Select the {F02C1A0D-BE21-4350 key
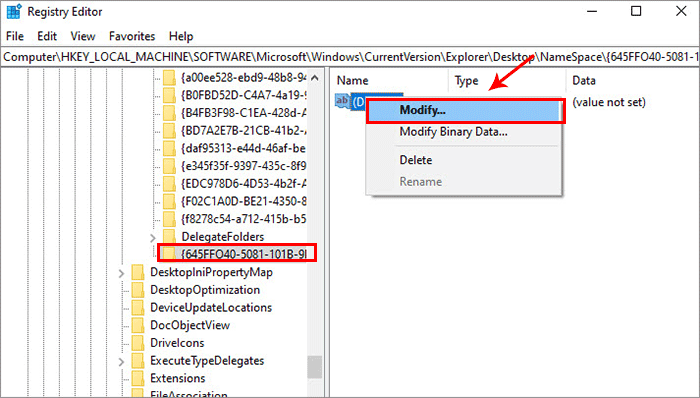 coord(244,201)
